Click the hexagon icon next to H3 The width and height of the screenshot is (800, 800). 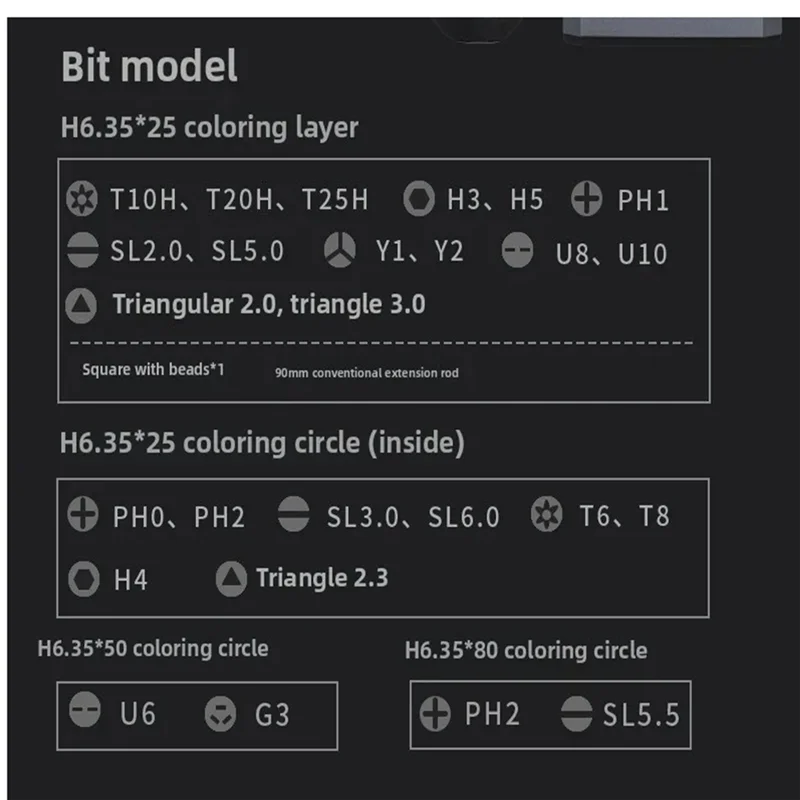[x=419, y=199]
